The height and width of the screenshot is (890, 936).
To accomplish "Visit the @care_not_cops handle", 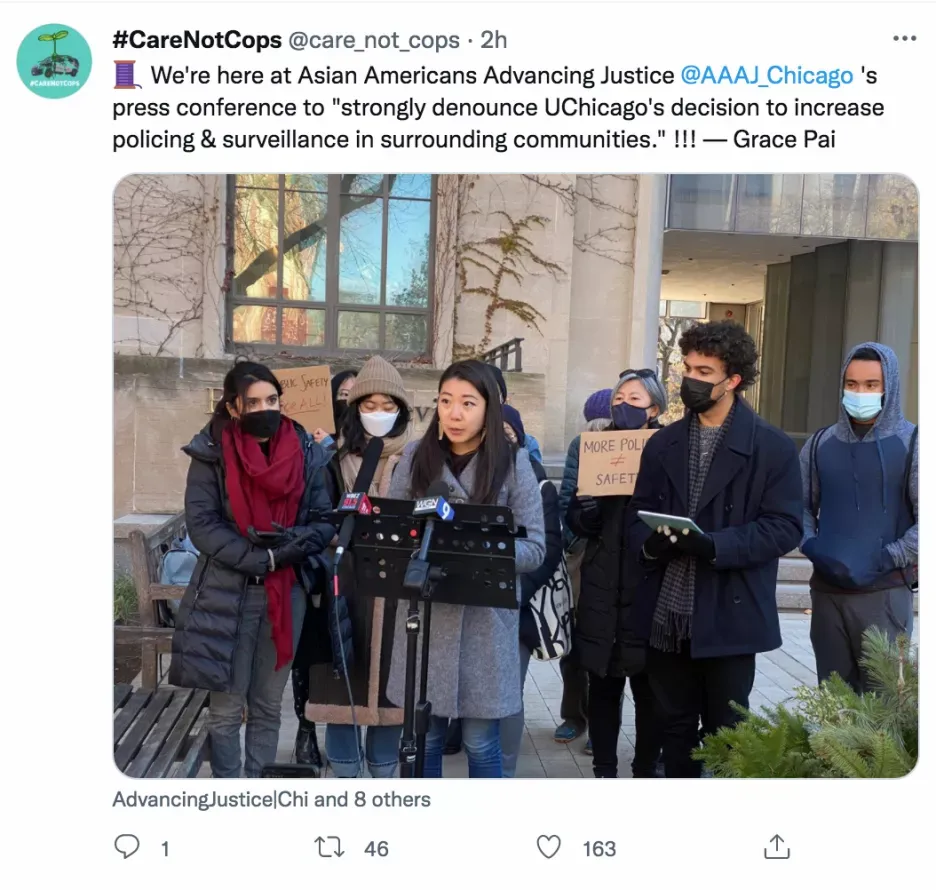I will 374,40.
